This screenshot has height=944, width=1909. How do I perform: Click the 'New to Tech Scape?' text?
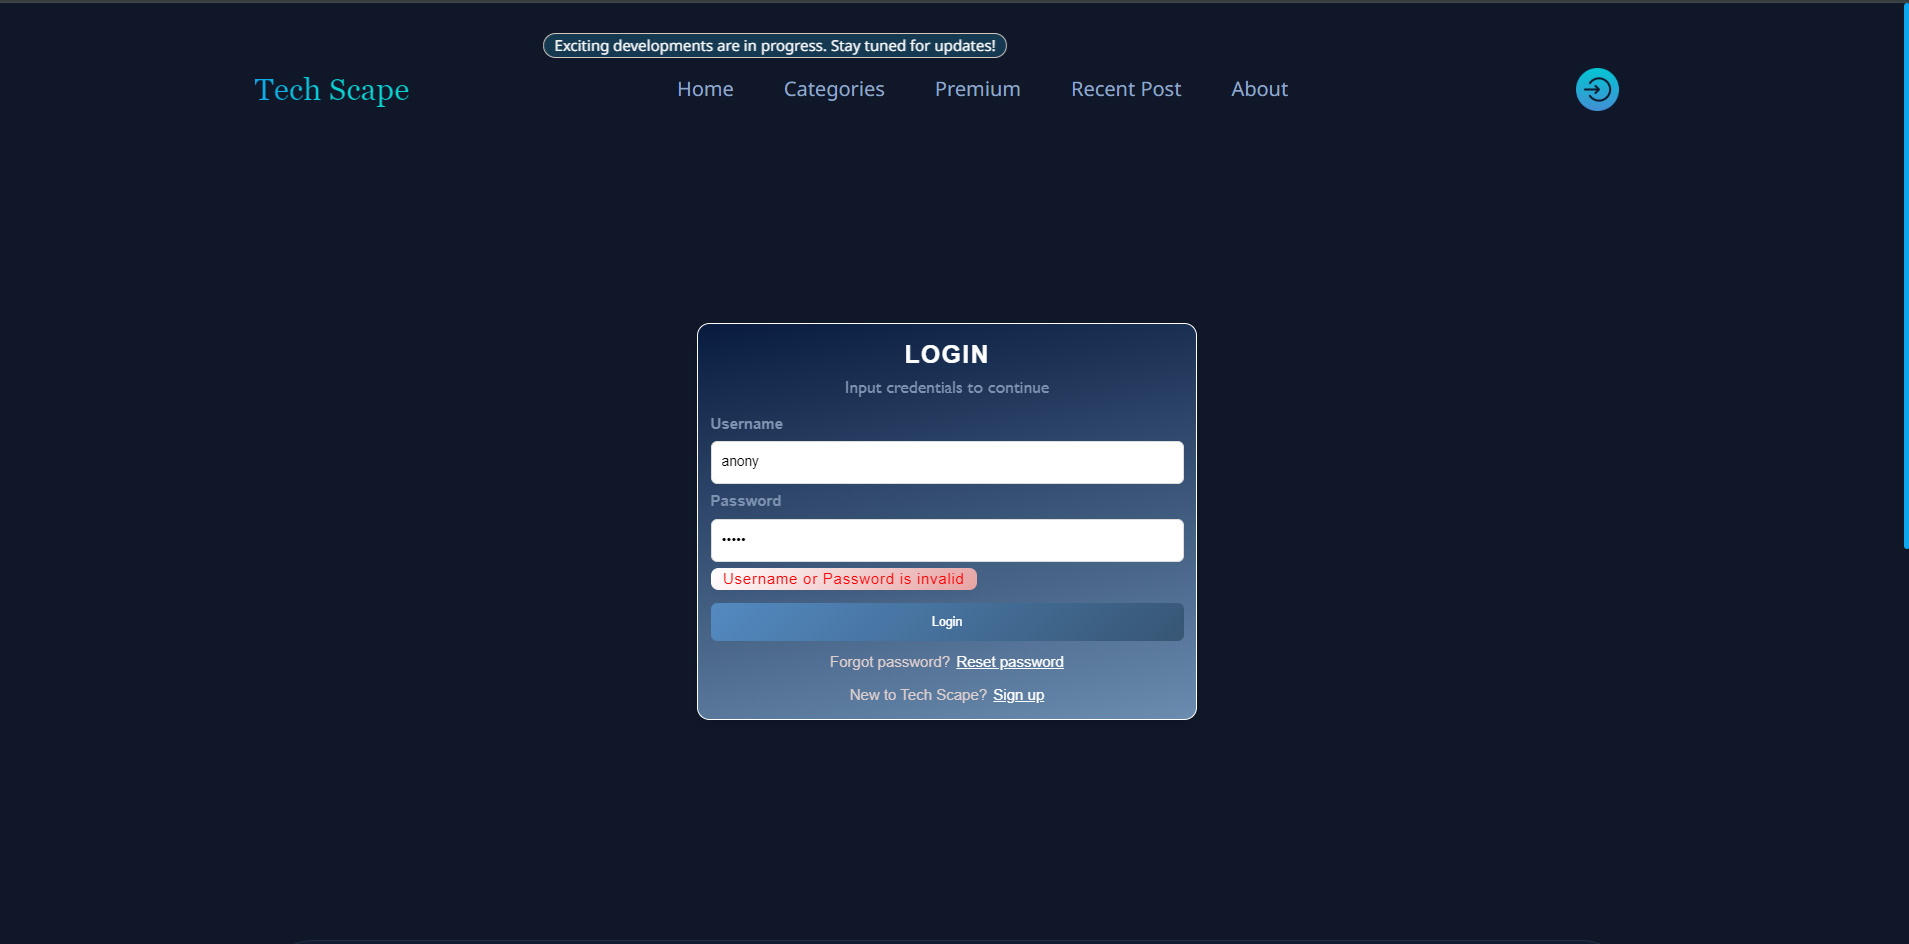pyautogui.click(x=918, y=695)
